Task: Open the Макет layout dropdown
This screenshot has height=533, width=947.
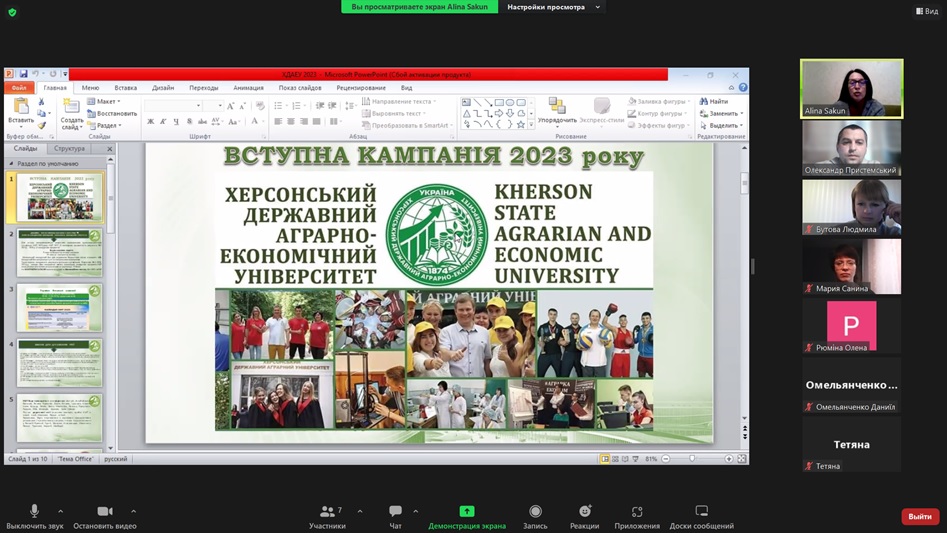Action: pyautogui.click(x=104, y=101)
